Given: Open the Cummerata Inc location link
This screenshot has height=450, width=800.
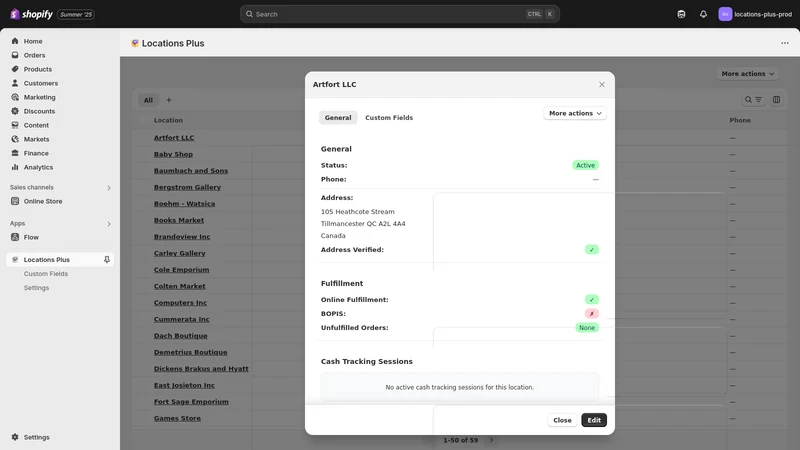Looking at the screenshot, I should tap(182, 319).
